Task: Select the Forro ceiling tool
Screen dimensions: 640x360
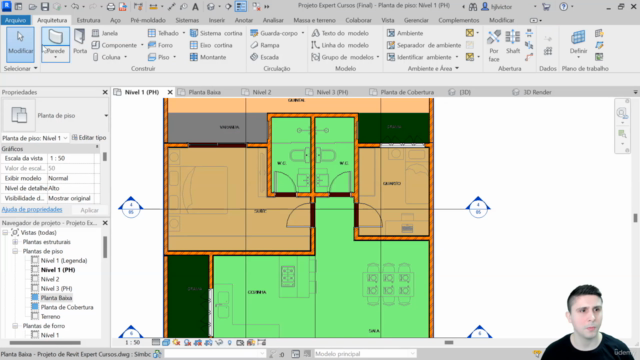Action: 160,45
